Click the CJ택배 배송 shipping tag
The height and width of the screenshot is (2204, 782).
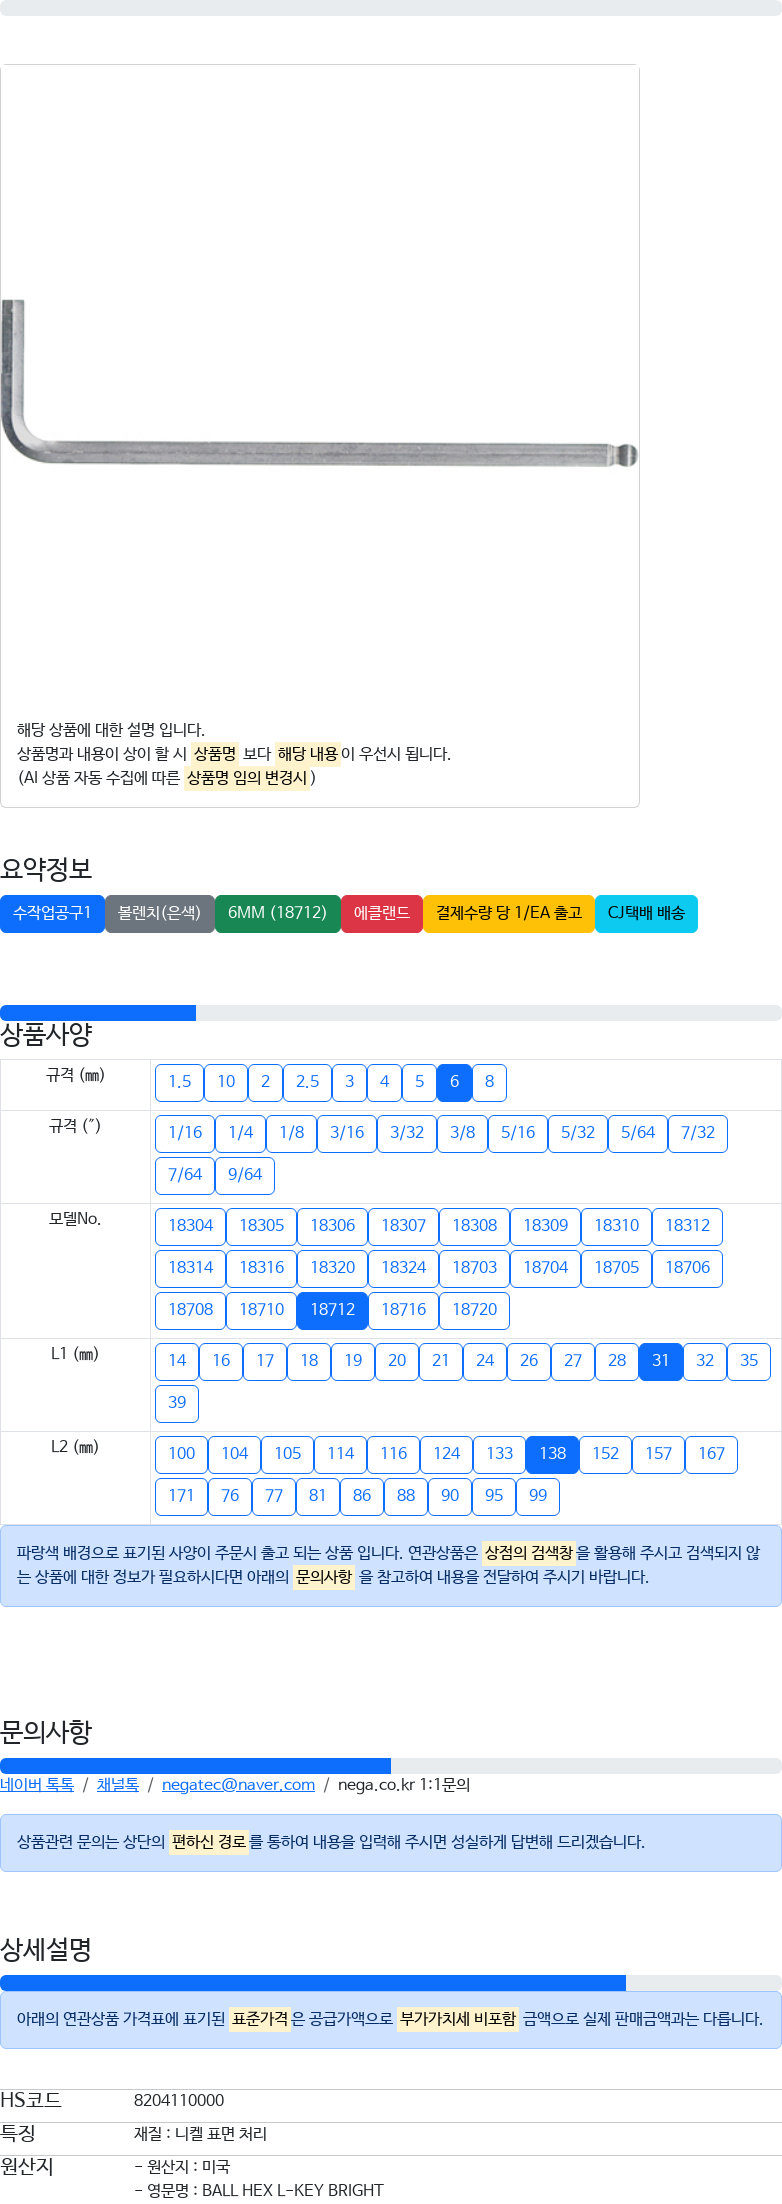pos(646,913)
